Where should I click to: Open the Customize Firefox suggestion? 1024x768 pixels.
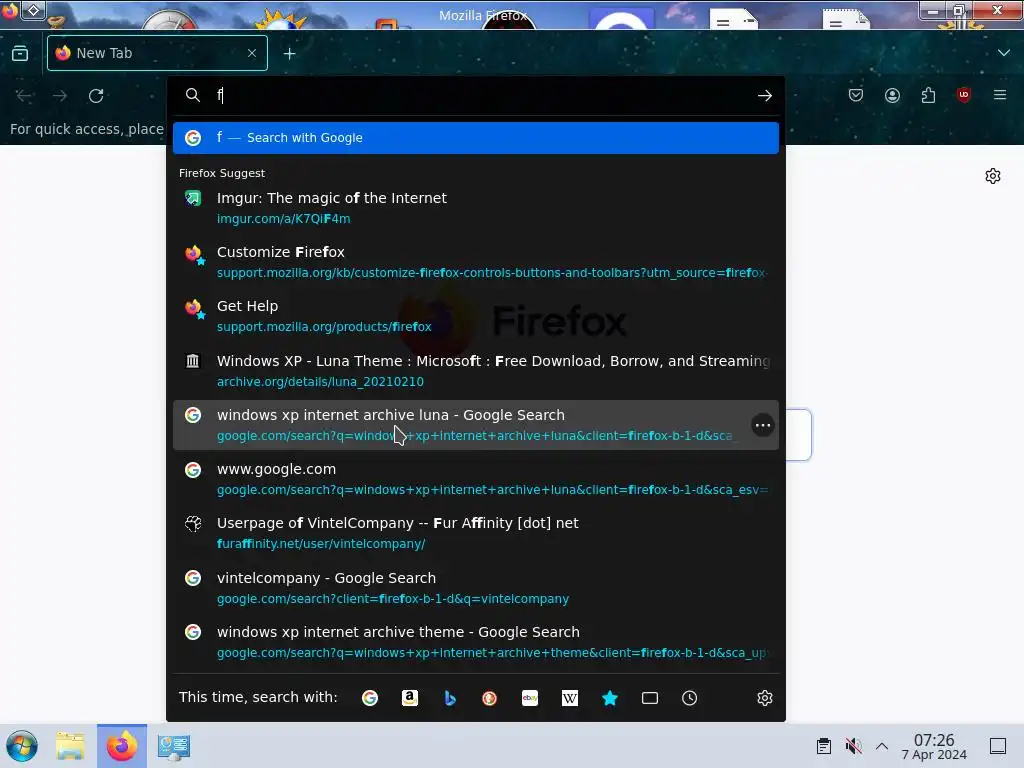click(x=475, y=262)
